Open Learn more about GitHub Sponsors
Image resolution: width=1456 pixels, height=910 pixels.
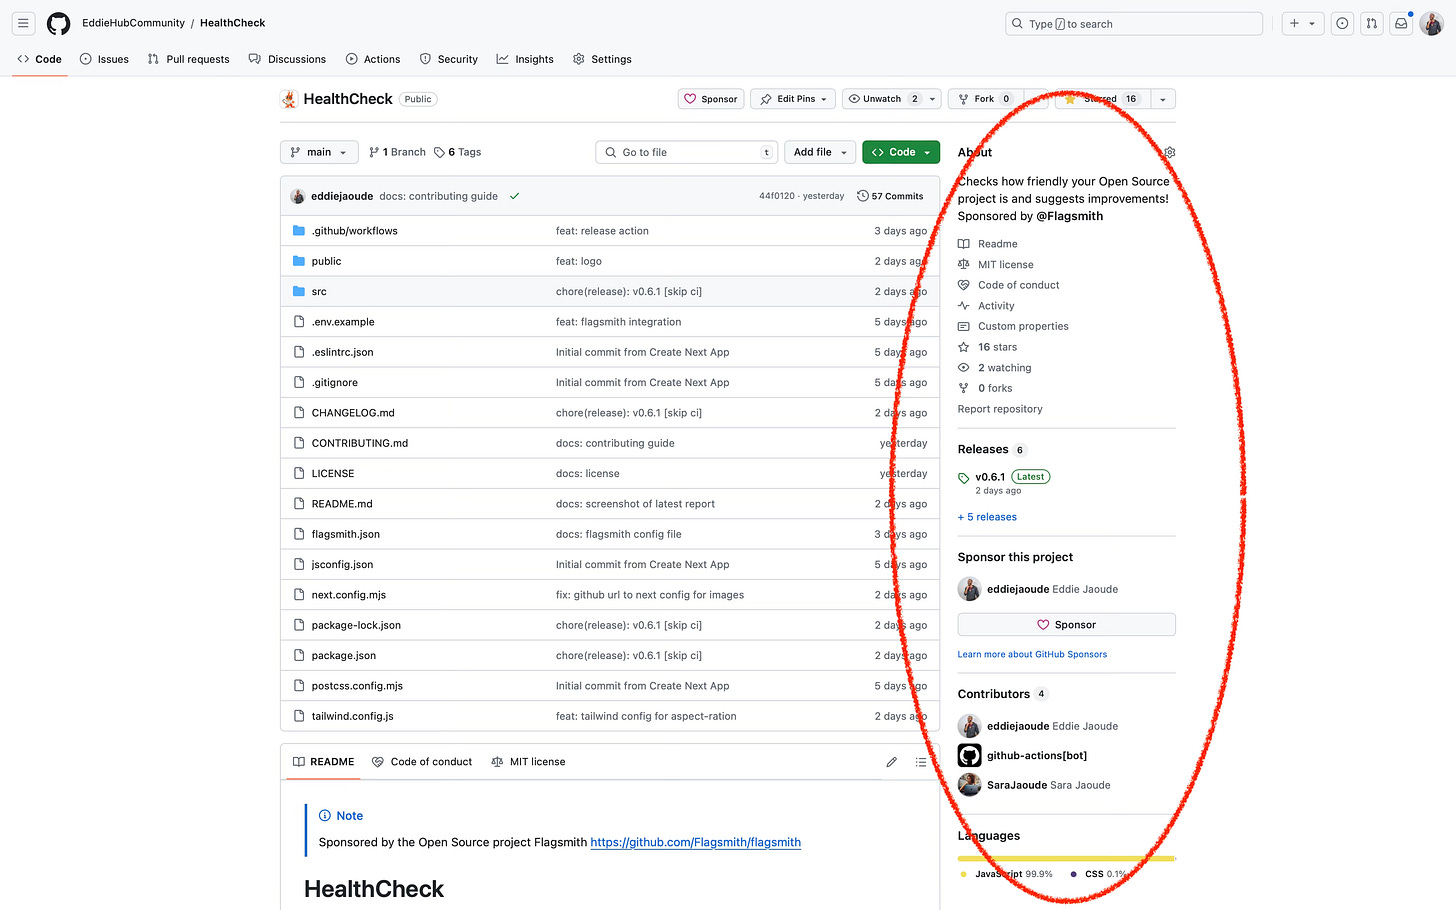pos(1032,655)
